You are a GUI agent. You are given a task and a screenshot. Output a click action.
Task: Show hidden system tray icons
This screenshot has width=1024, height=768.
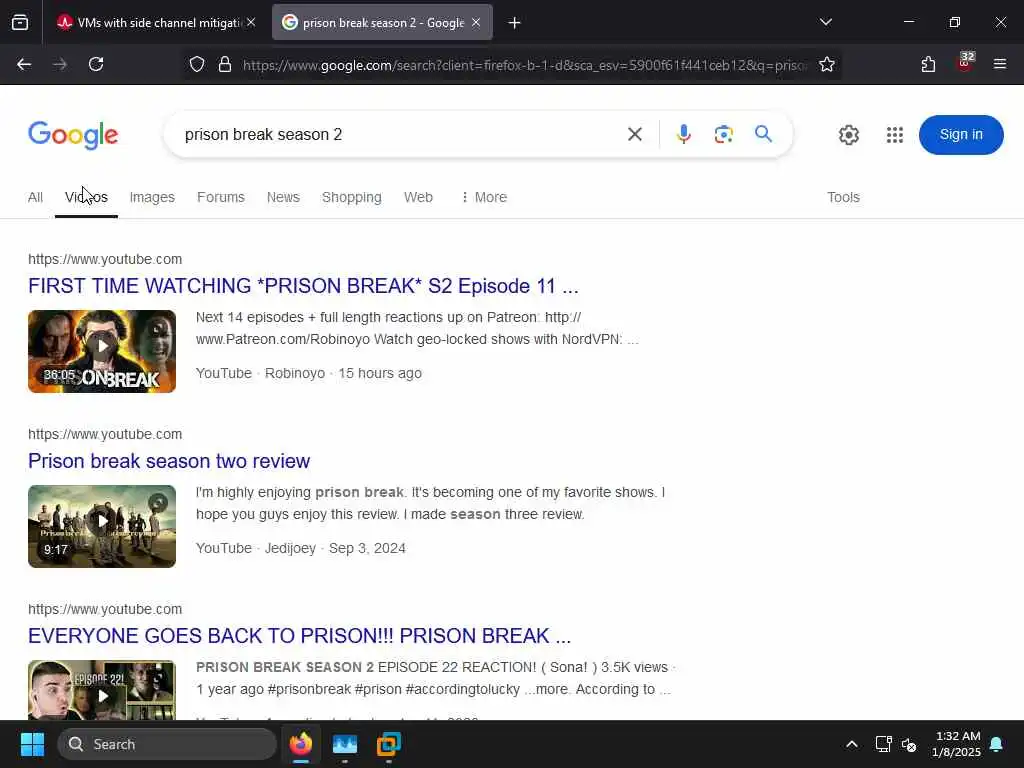point(852,744)
